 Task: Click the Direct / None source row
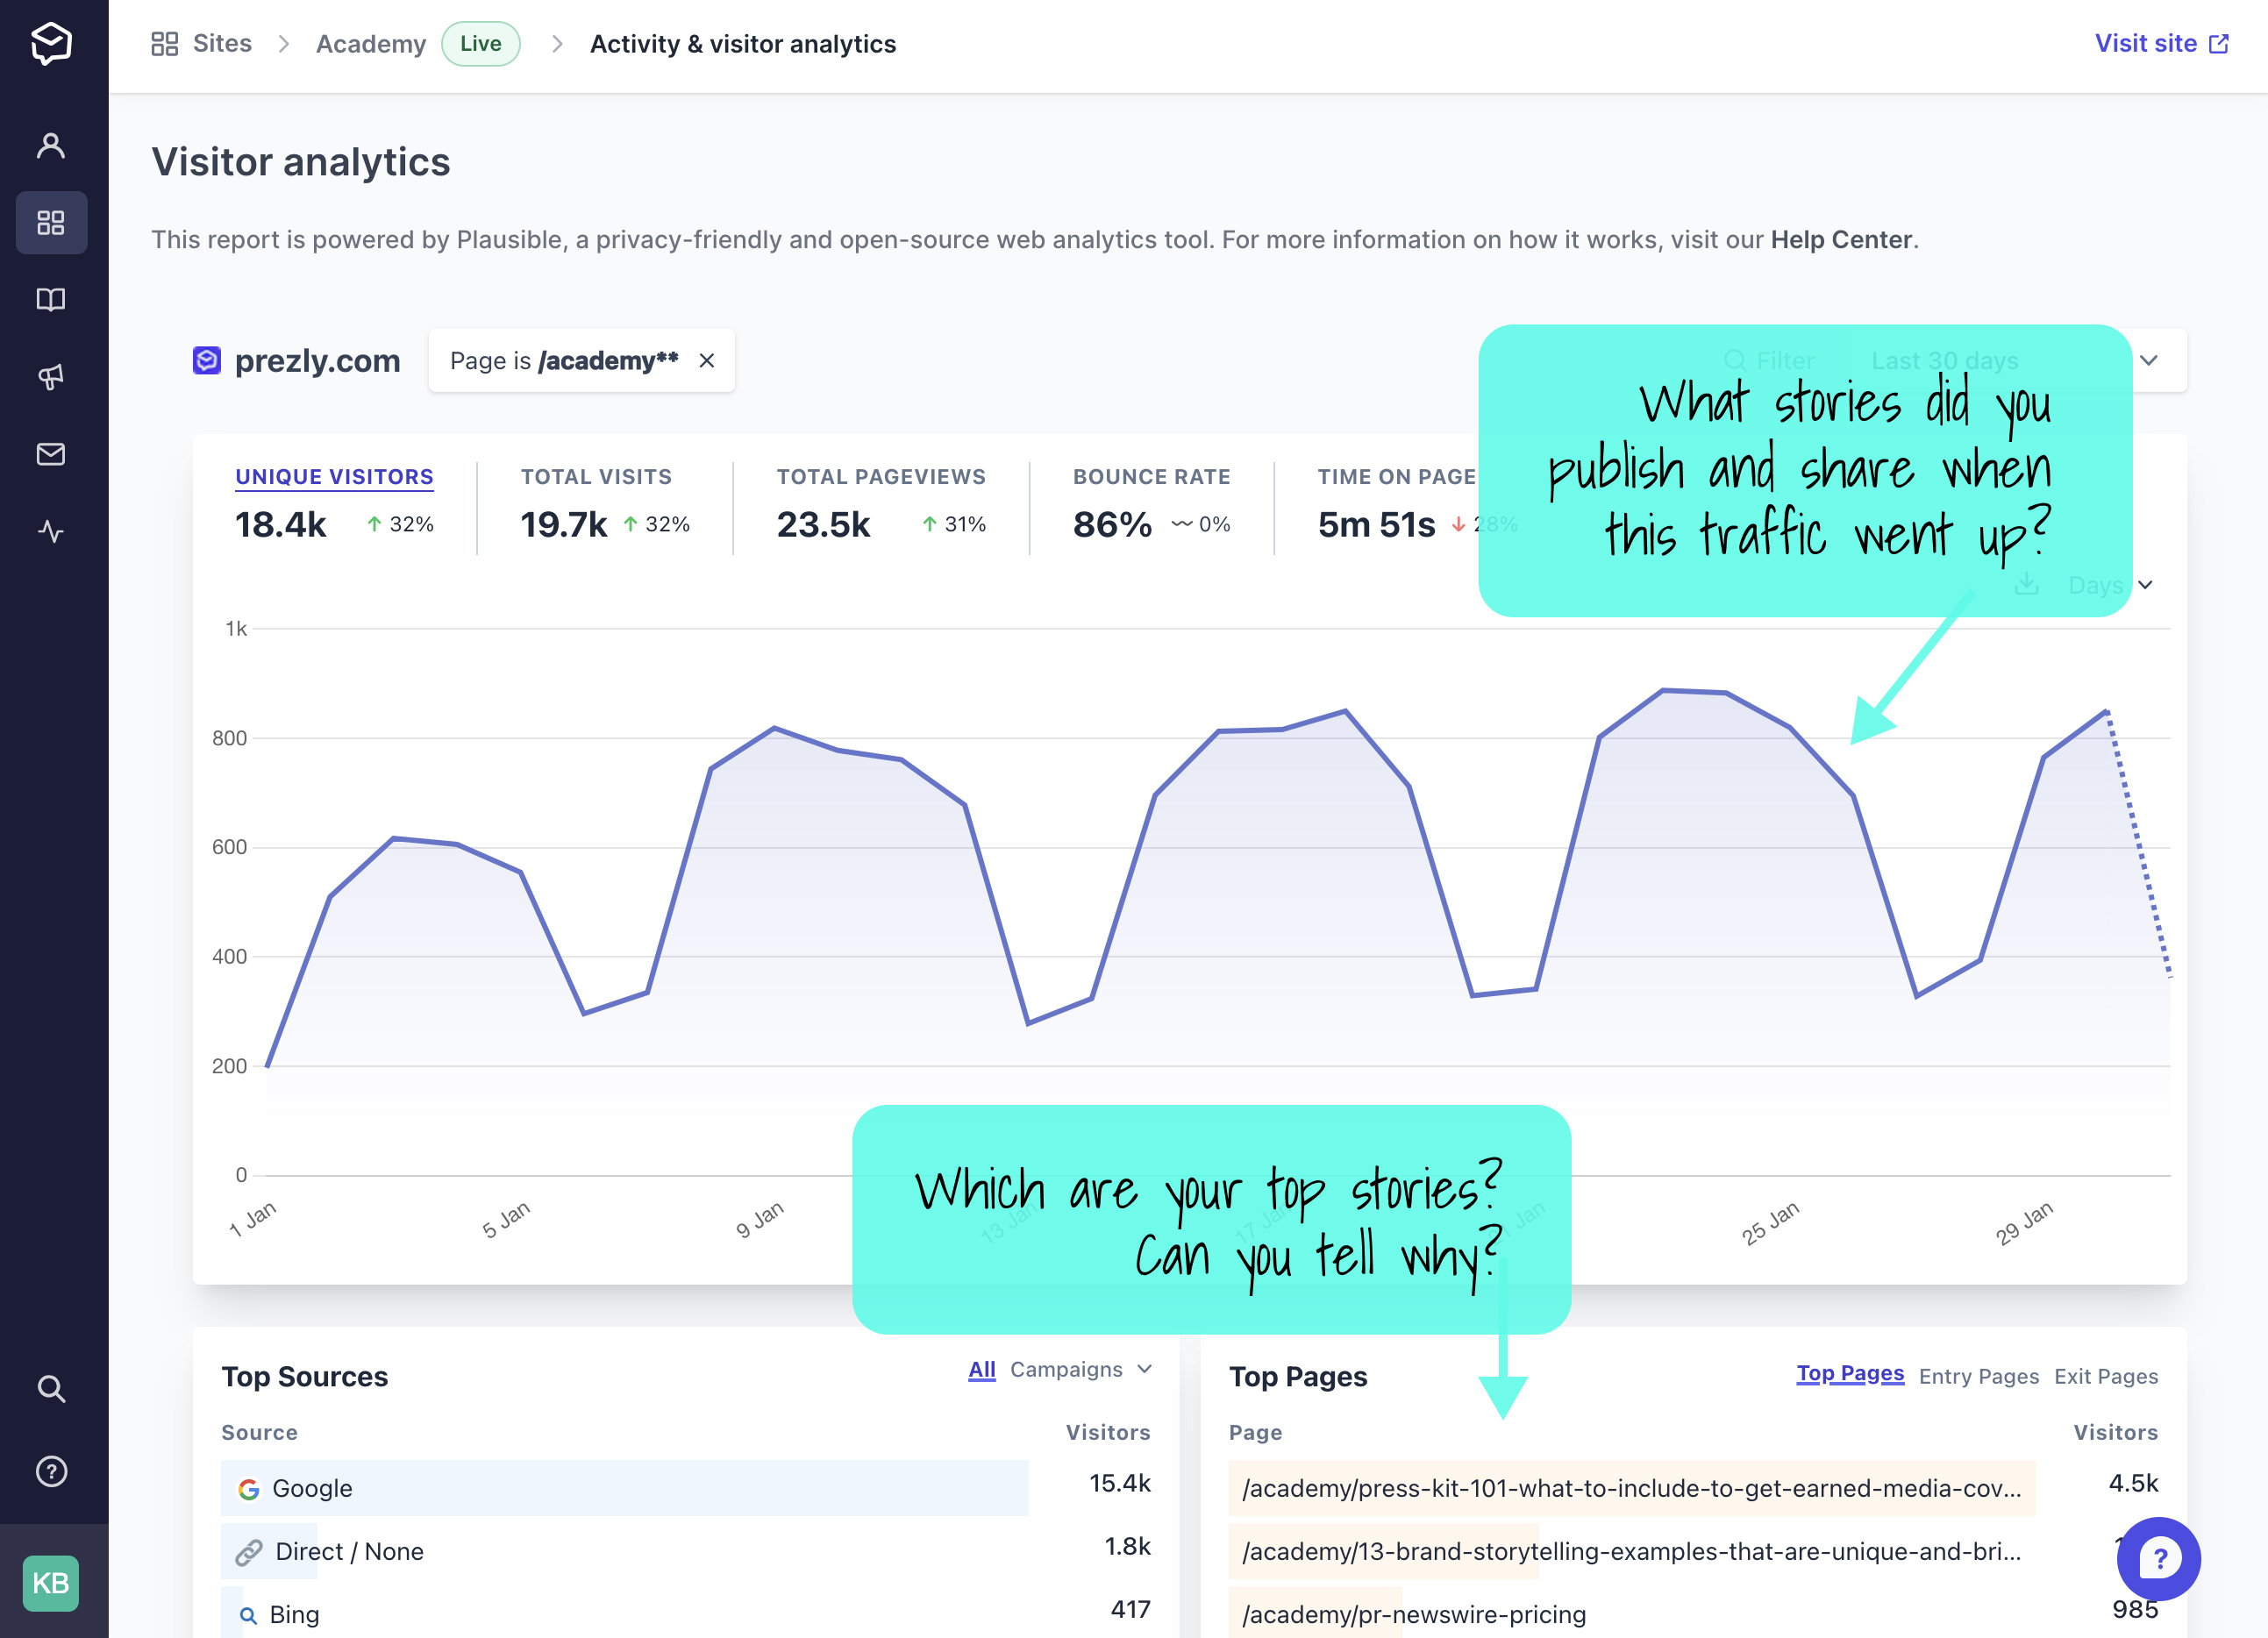point(686,1551)
